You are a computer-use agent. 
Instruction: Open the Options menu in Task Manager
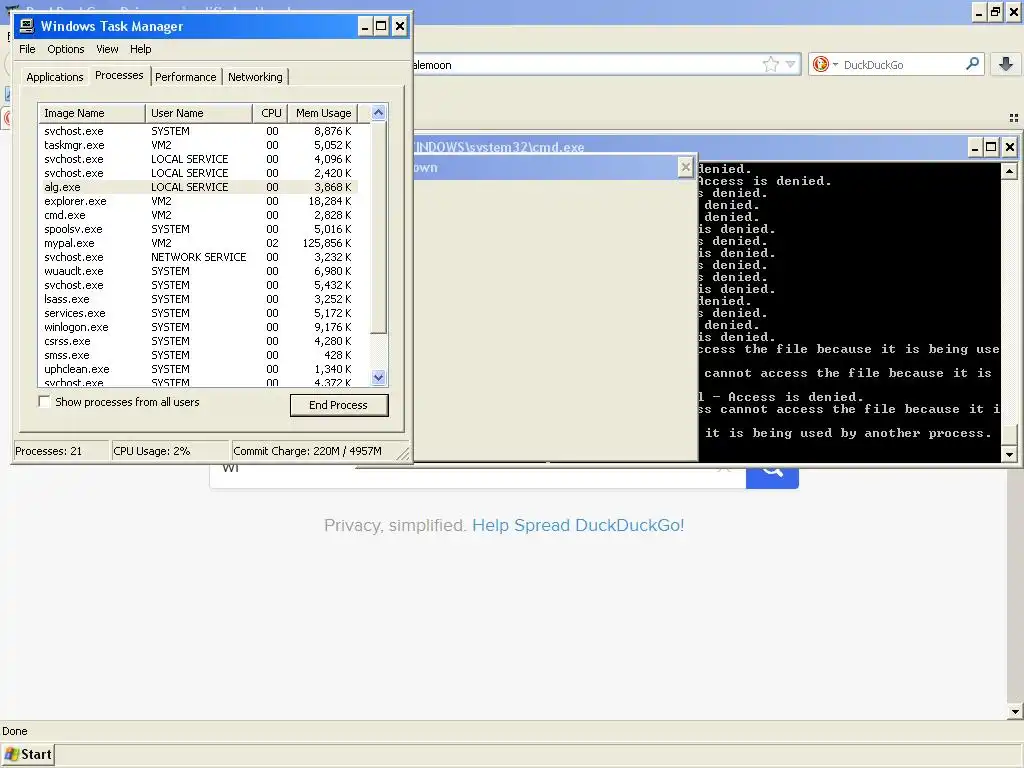tap(66, 49)
